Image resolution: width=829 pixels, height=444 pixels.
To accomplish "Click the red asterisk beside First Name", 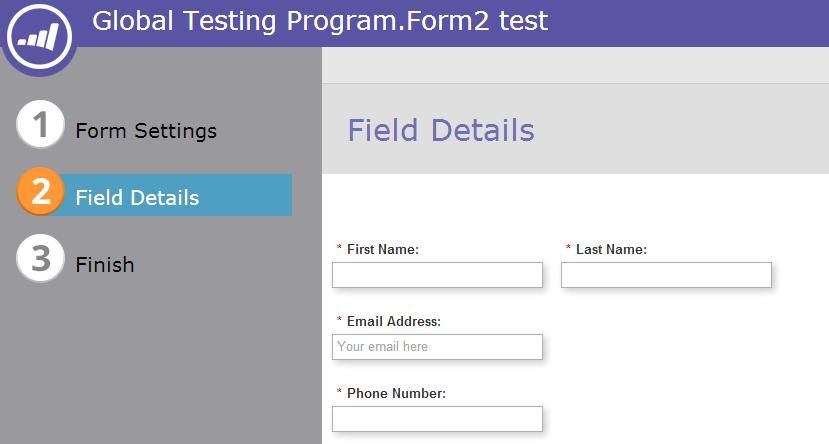I will point(339,249).
